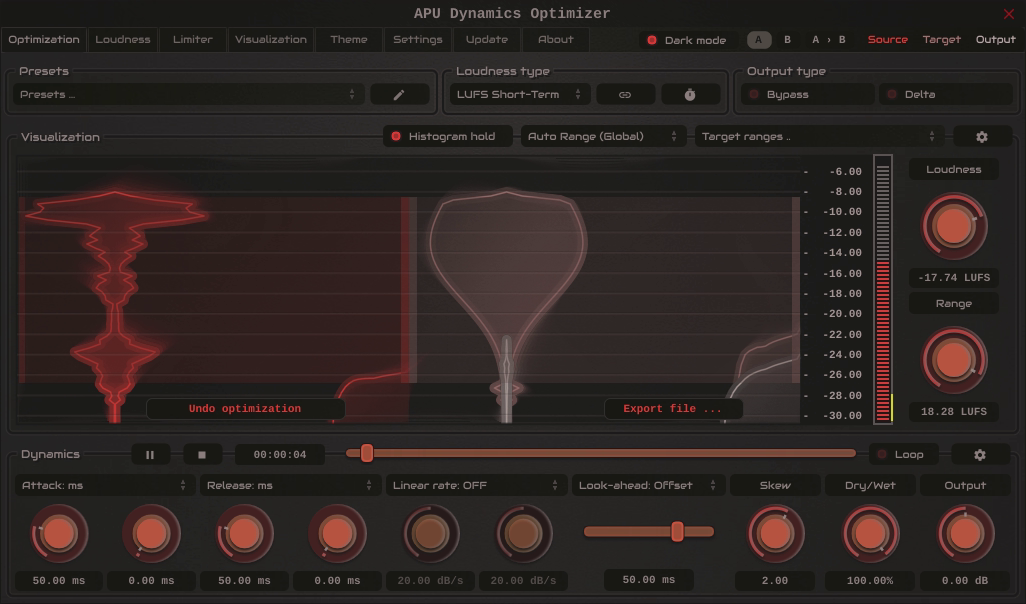Click the playback position slider handle
Screen dimensions: 1026x604
[367, 453]
